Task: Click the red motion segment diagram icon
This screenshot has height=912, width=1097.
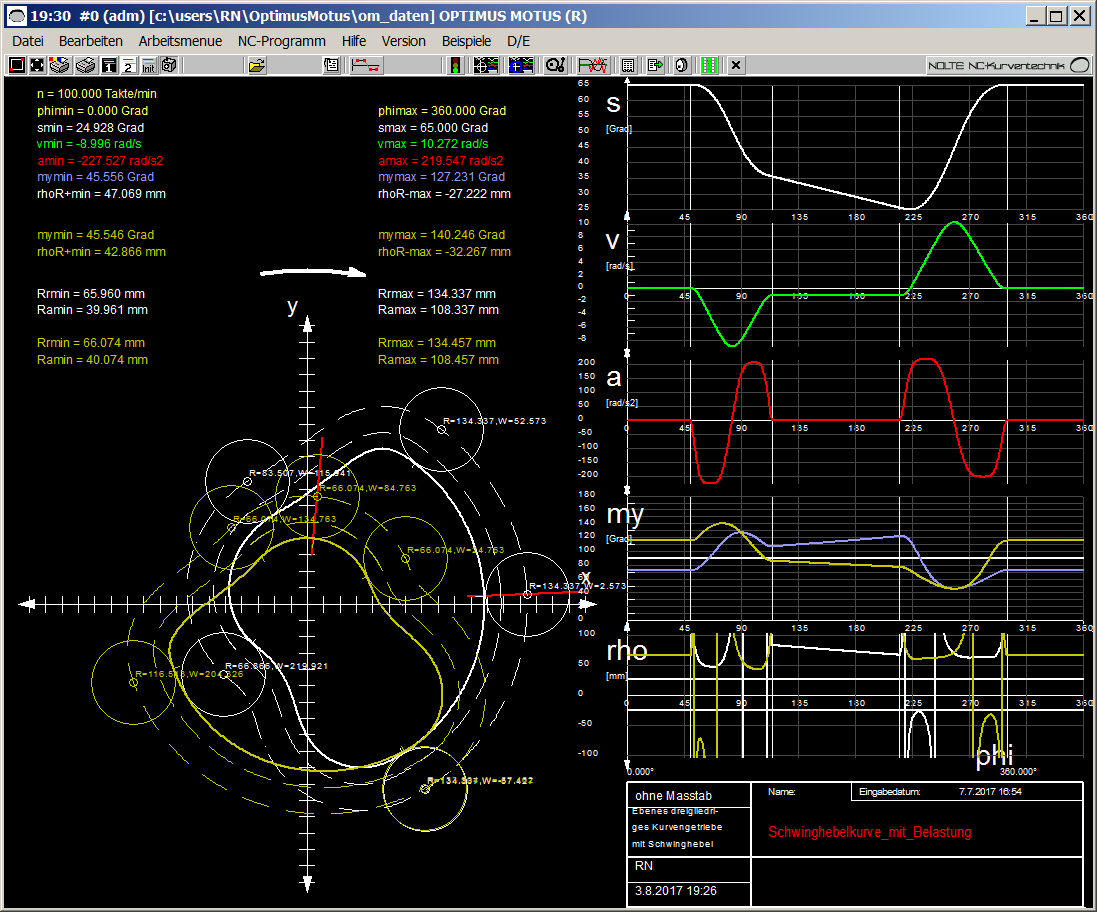Action: pos(365,65)
